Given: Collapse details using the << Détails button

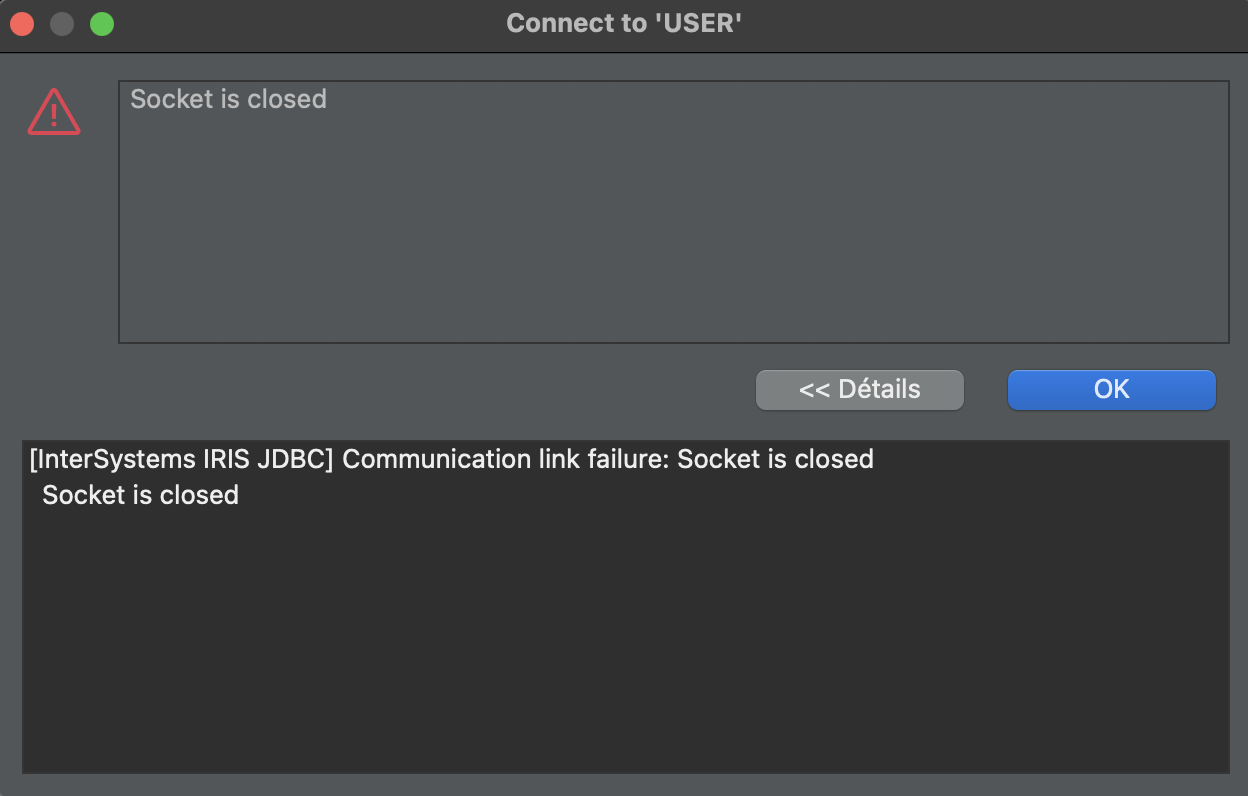Looking at the screenshot, I should pyautogui.click(x=859, y=389).
